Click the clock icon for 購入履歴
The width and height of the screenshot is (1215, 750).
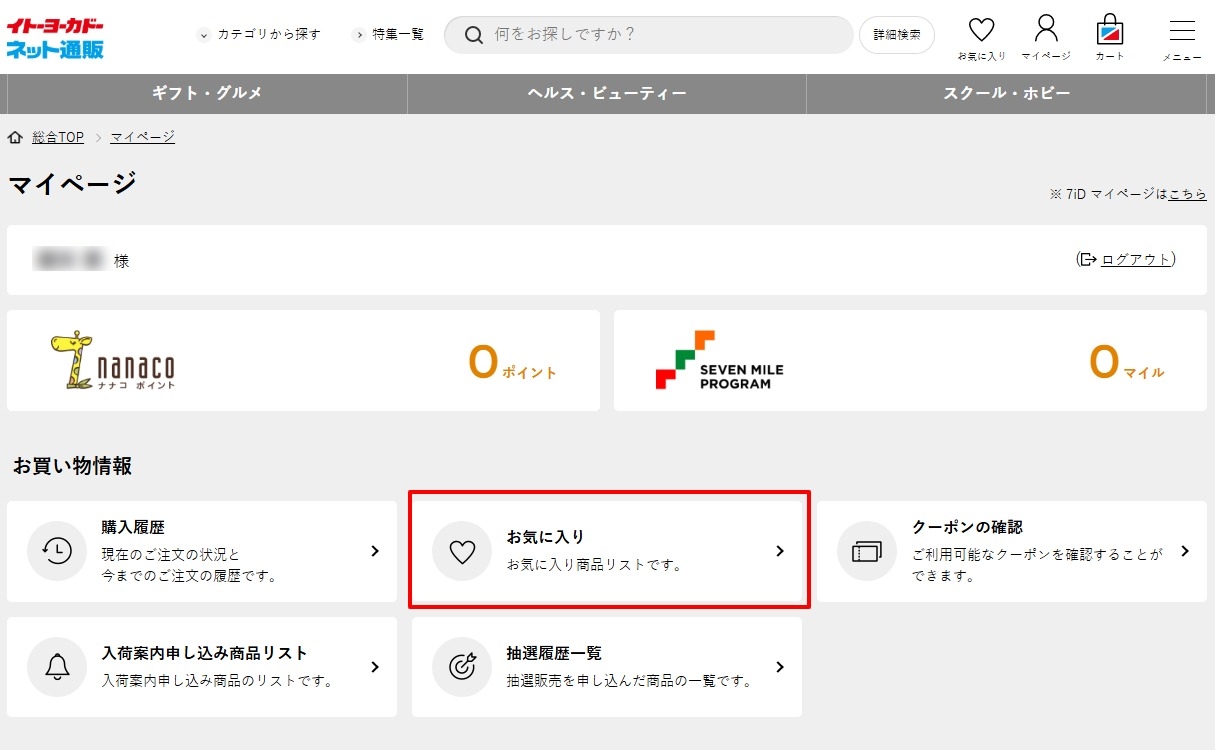point(57,551)
